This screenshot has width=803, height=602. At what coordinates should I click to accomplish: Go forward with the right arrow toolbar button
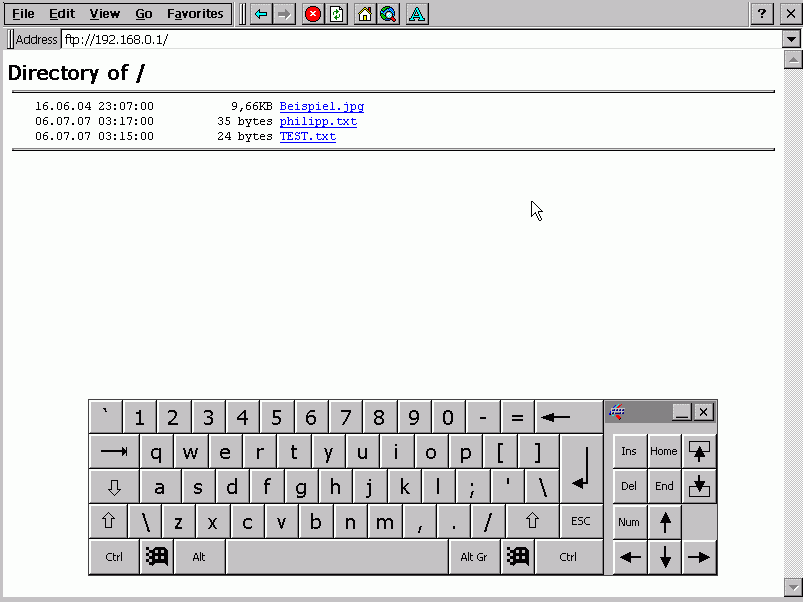coord(284,14)
